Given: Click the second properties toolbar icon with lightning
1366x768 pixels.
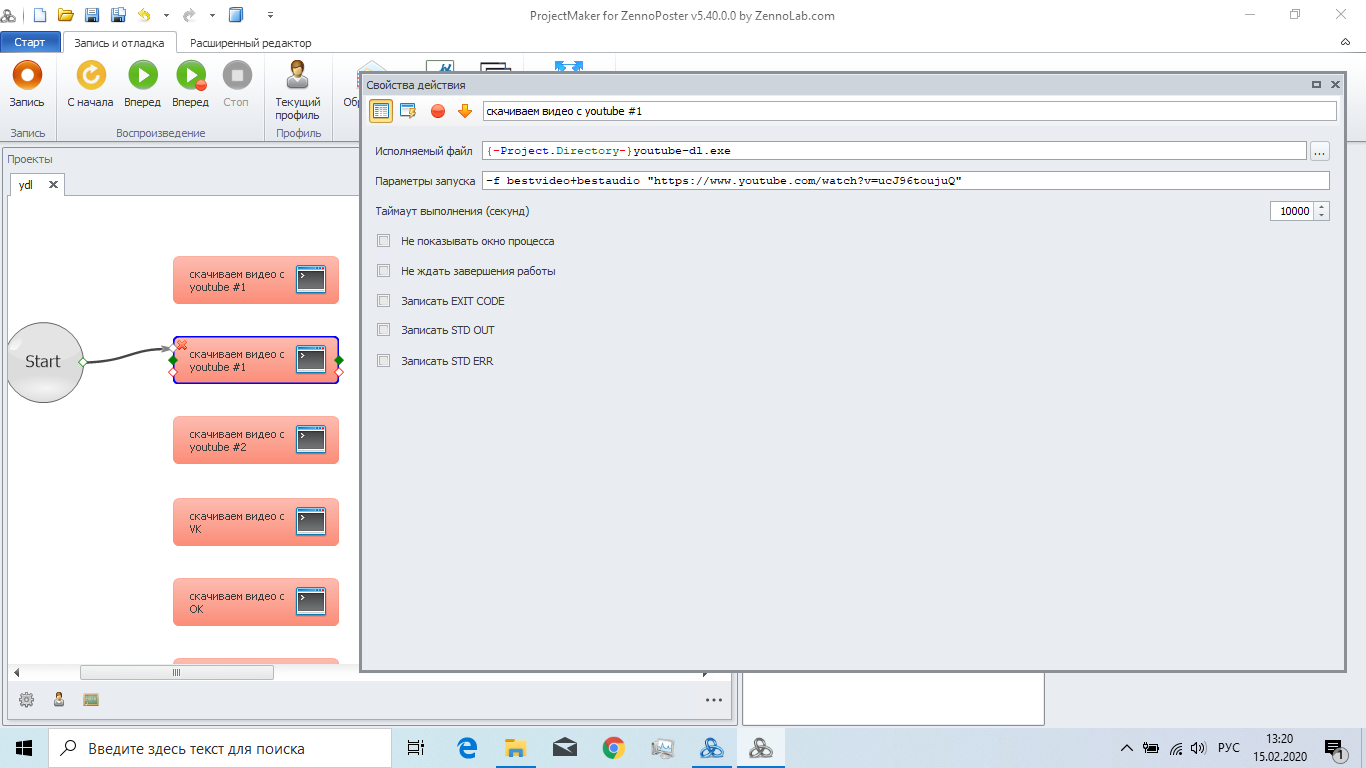Looking at the screenshot, I should pyautogui.click(x=408, y=110).
